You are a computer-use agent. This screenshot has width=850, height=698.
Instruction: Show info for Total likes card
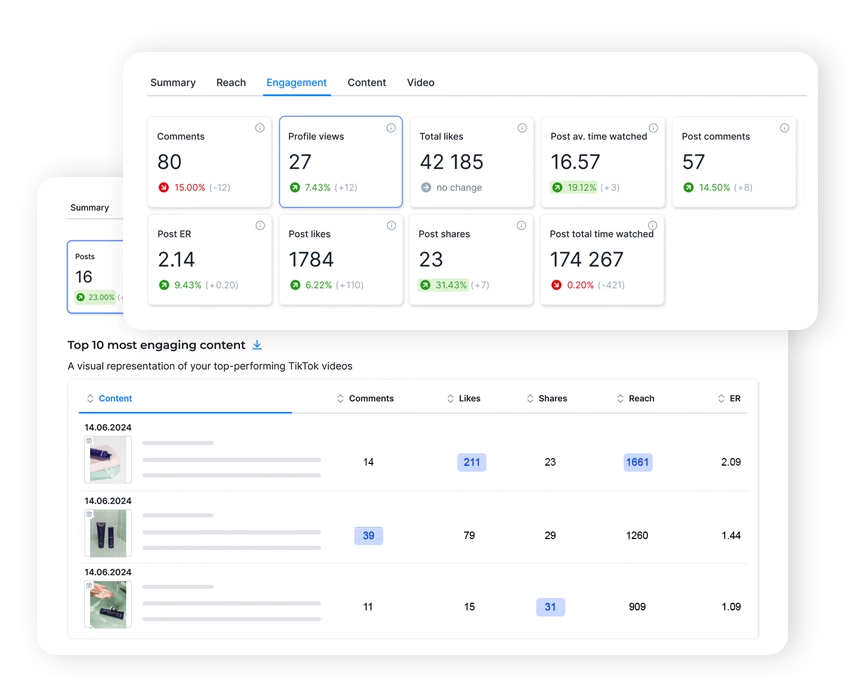click(x=522, y=128)
